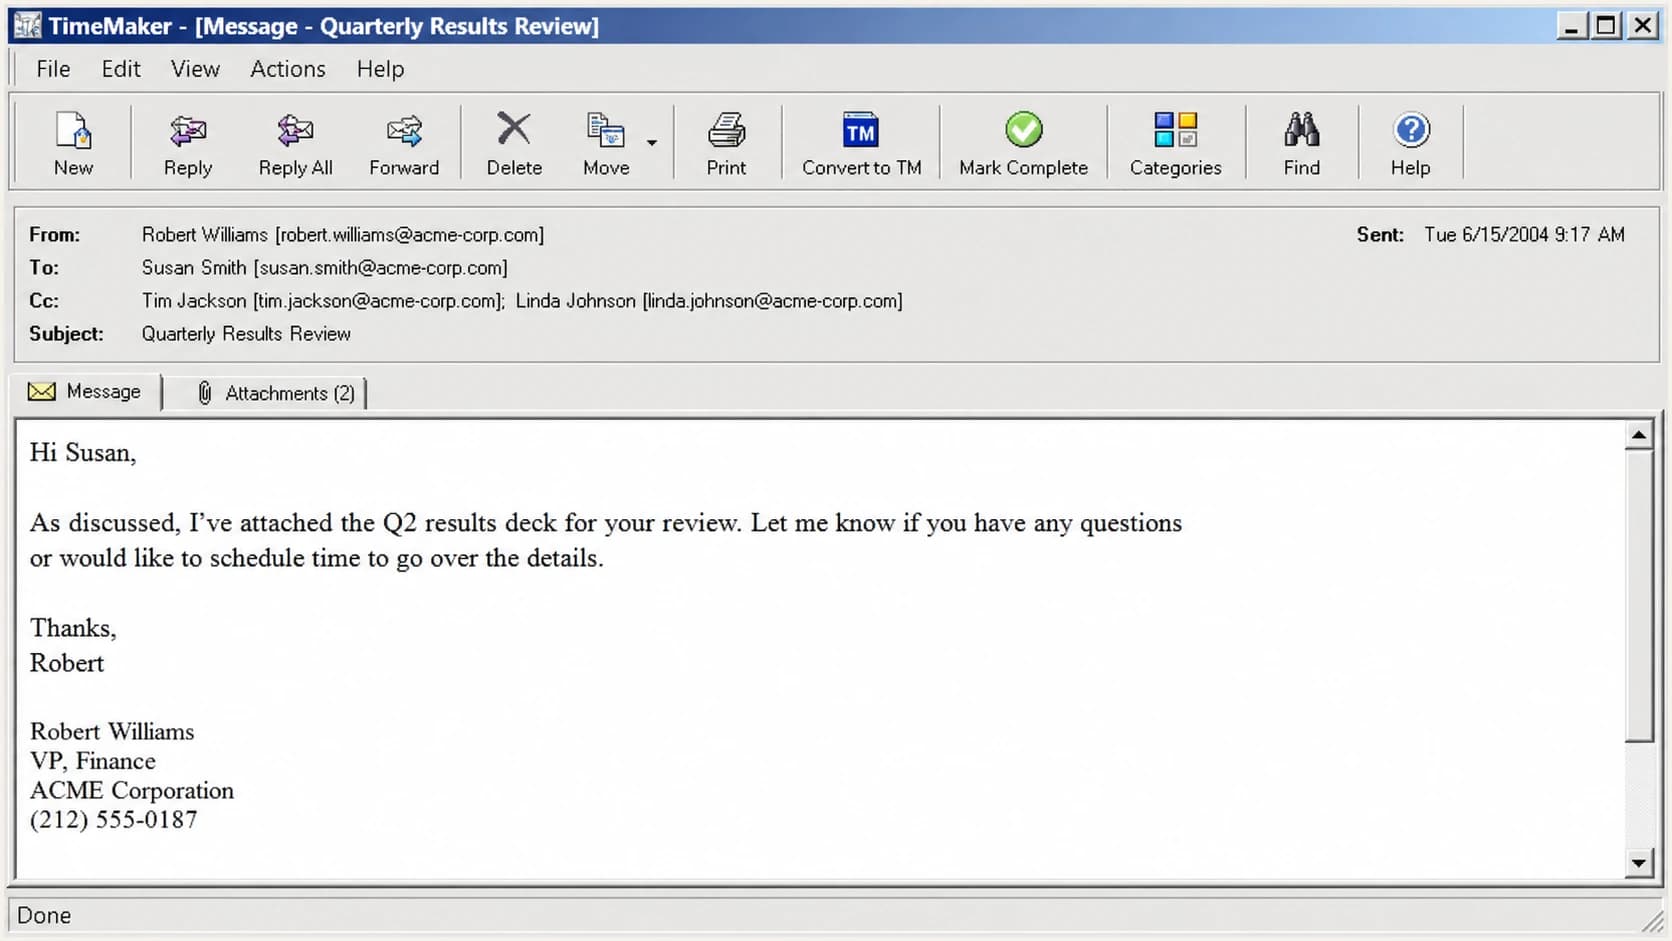Screen dimensions: 1672x941
Task: Switch to the Attachments (2) tab
Action: pos(276,393)
